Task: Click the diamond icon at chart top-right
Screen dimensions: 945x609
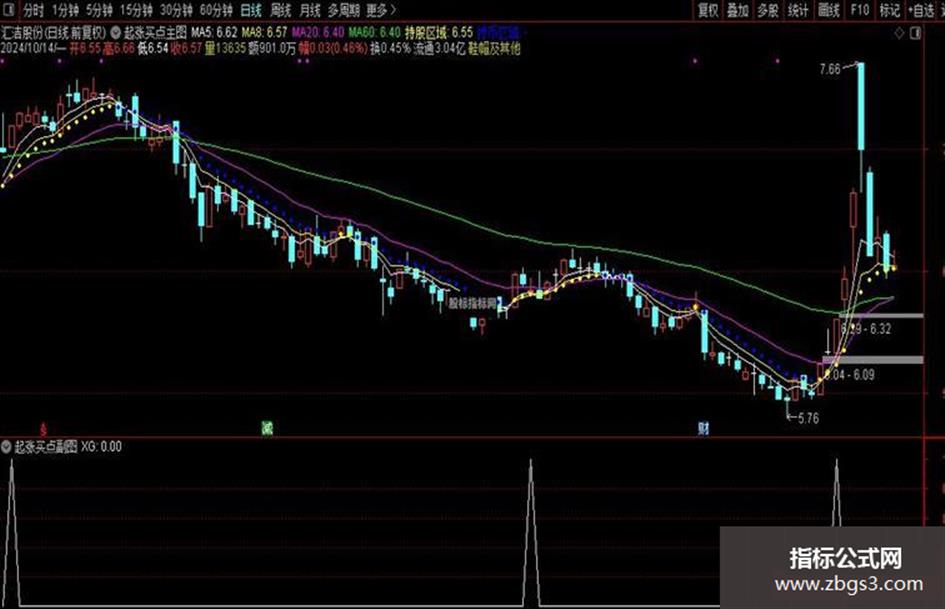Action: click(899, 33)
